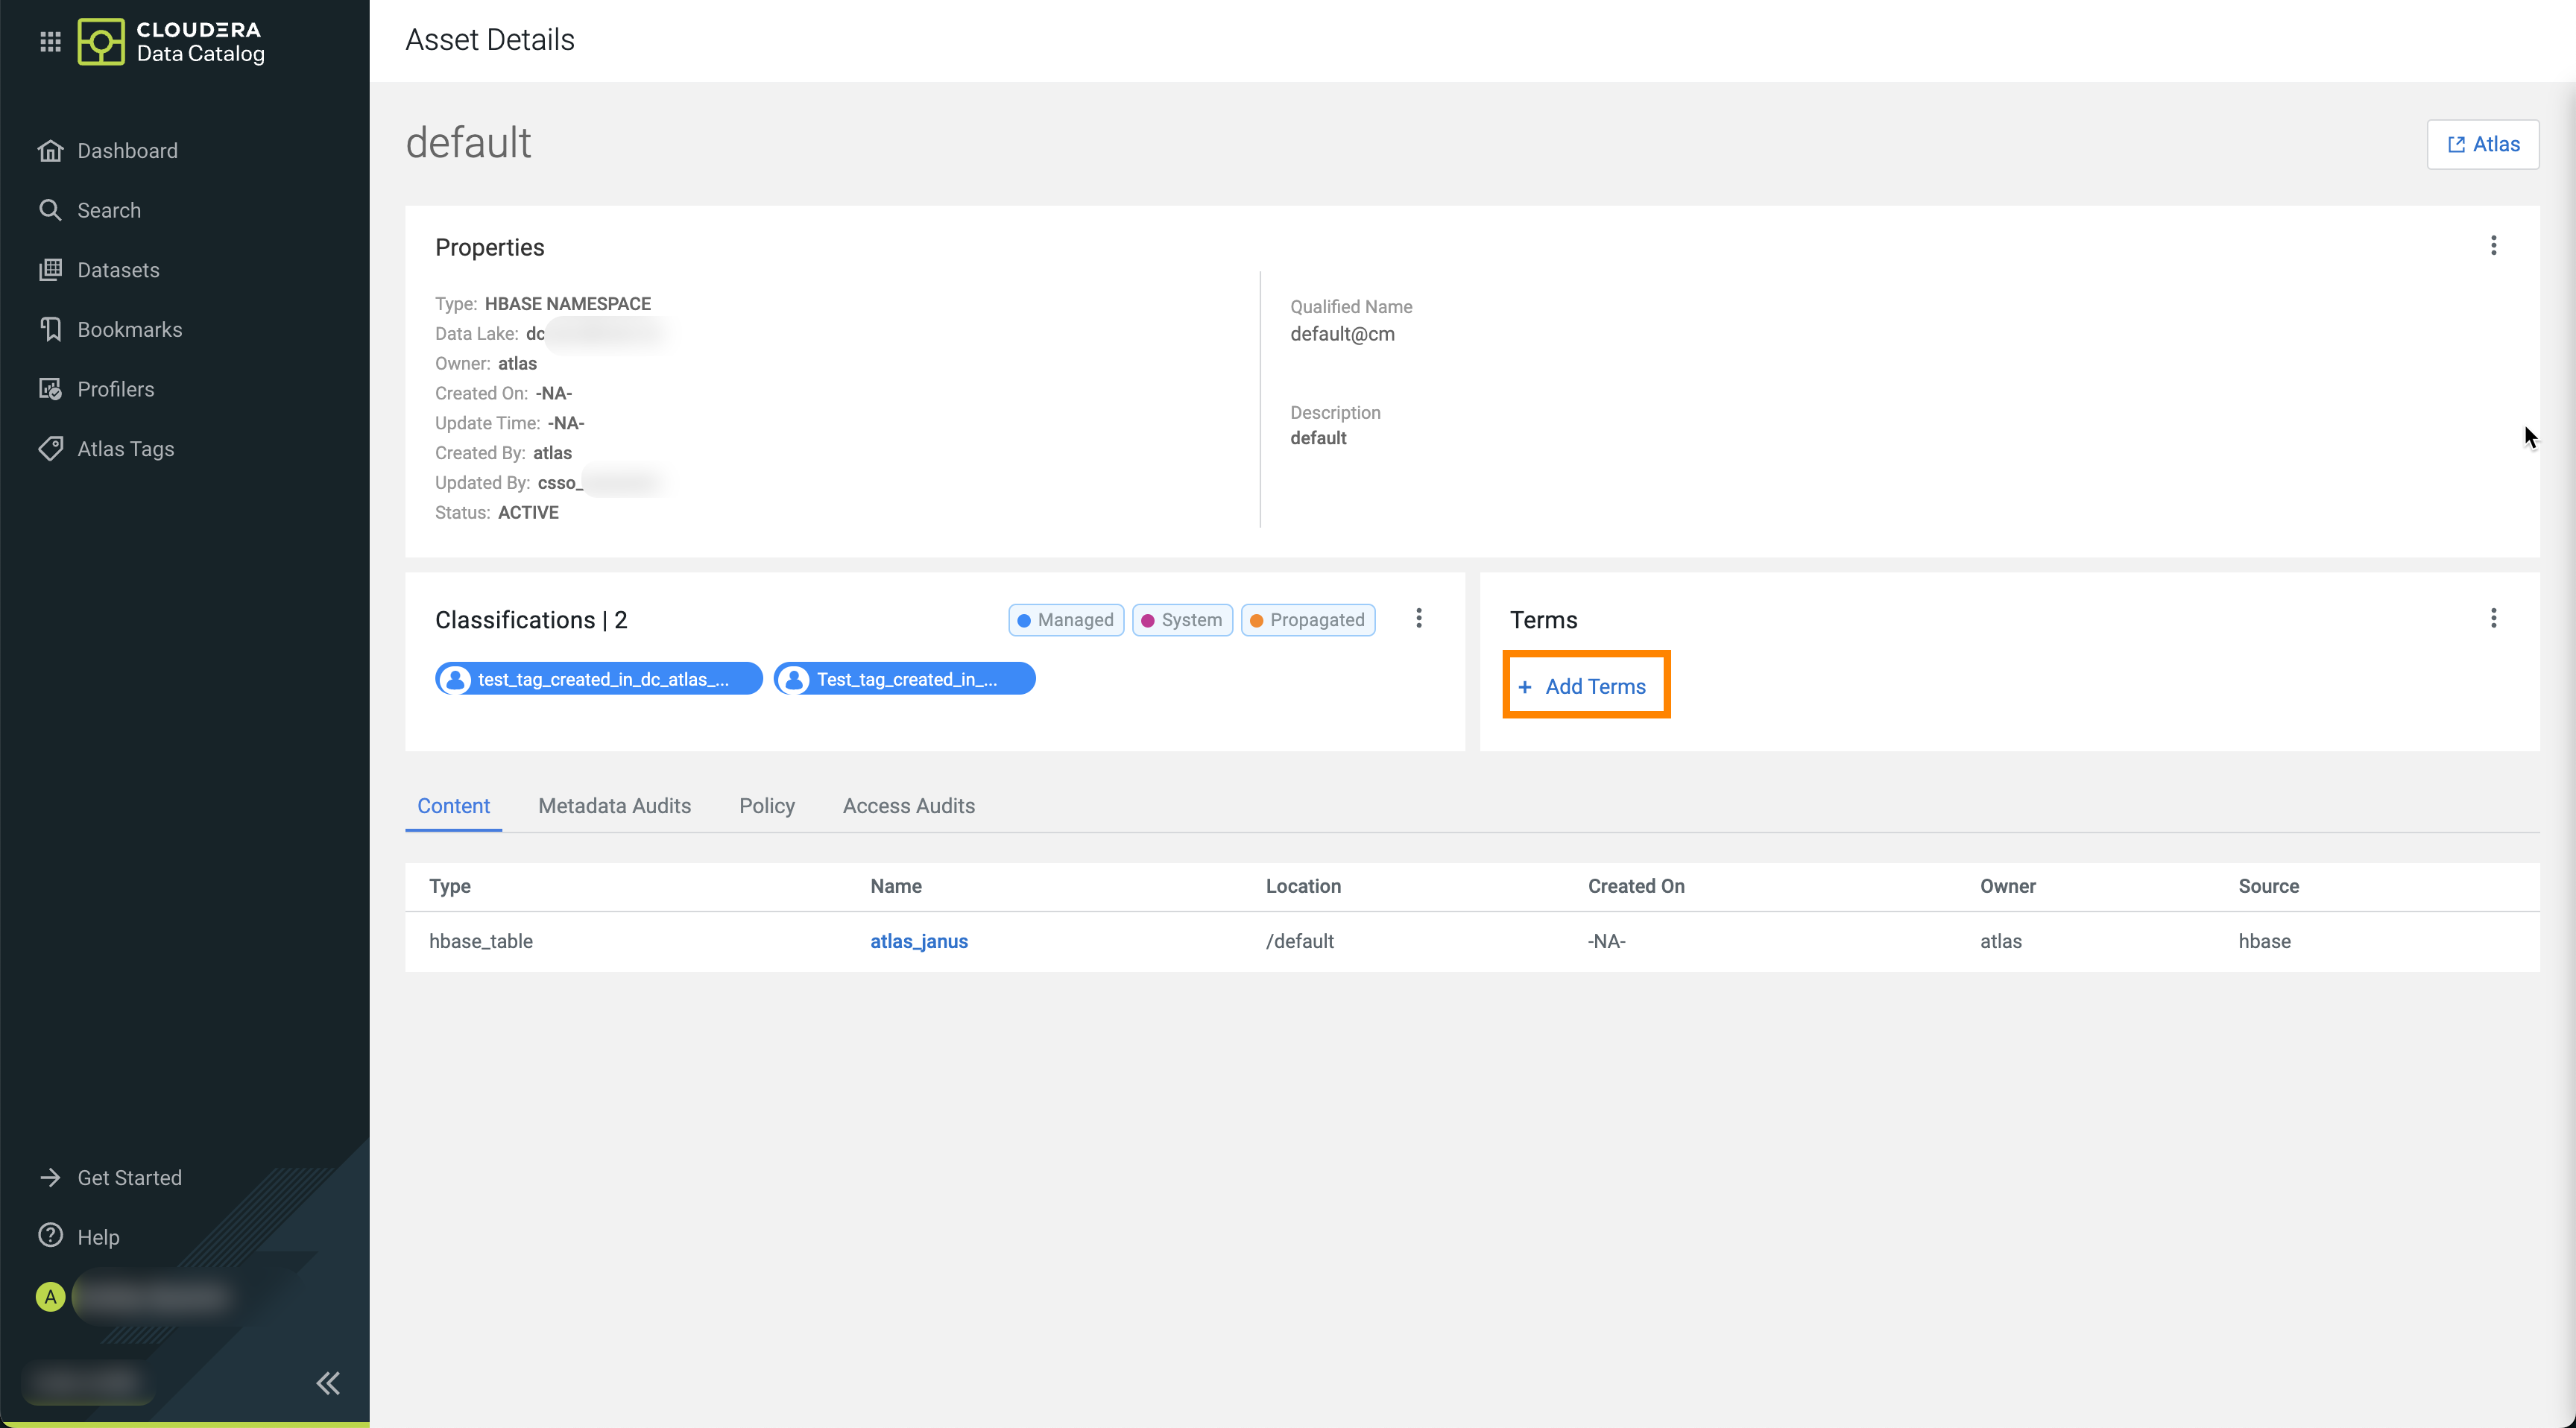Open the app switcher grid icon

[x=50, y=42]
